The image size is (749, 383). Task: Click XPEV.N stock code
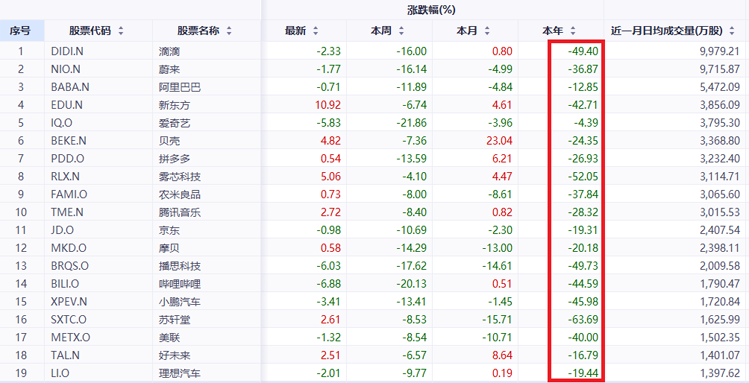click(69, 301)
